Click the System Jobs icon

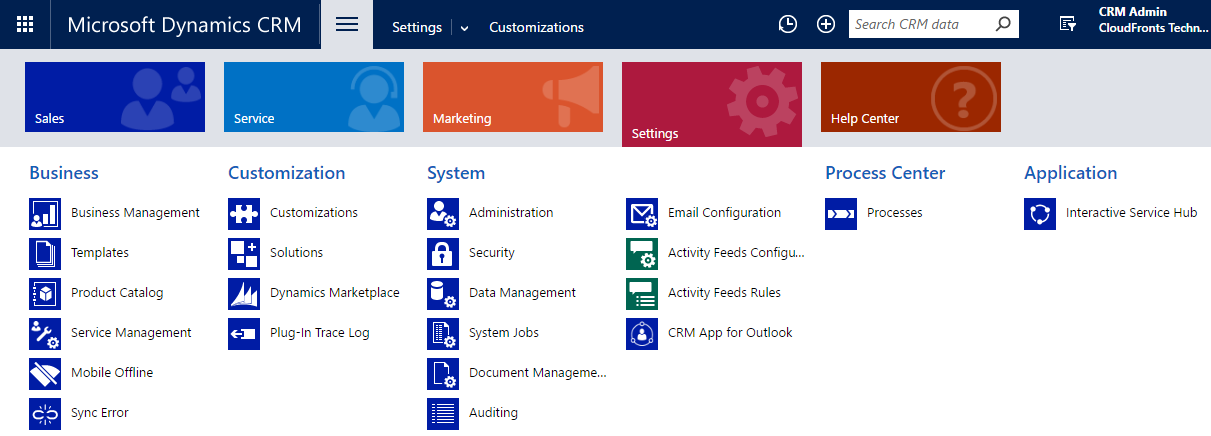point(443,334)
